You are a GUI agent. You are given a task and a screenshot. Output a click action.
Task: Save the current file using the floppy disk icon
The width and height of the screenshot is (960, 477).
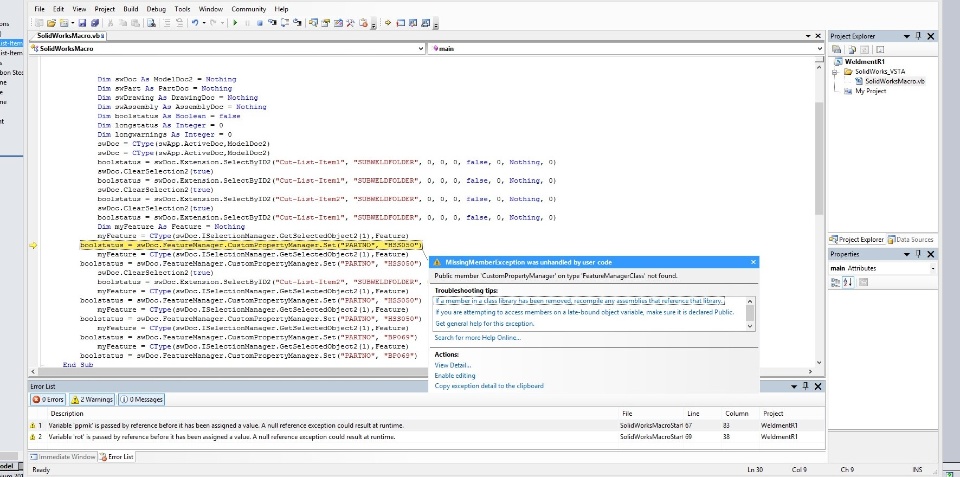(x=82, y=23)
